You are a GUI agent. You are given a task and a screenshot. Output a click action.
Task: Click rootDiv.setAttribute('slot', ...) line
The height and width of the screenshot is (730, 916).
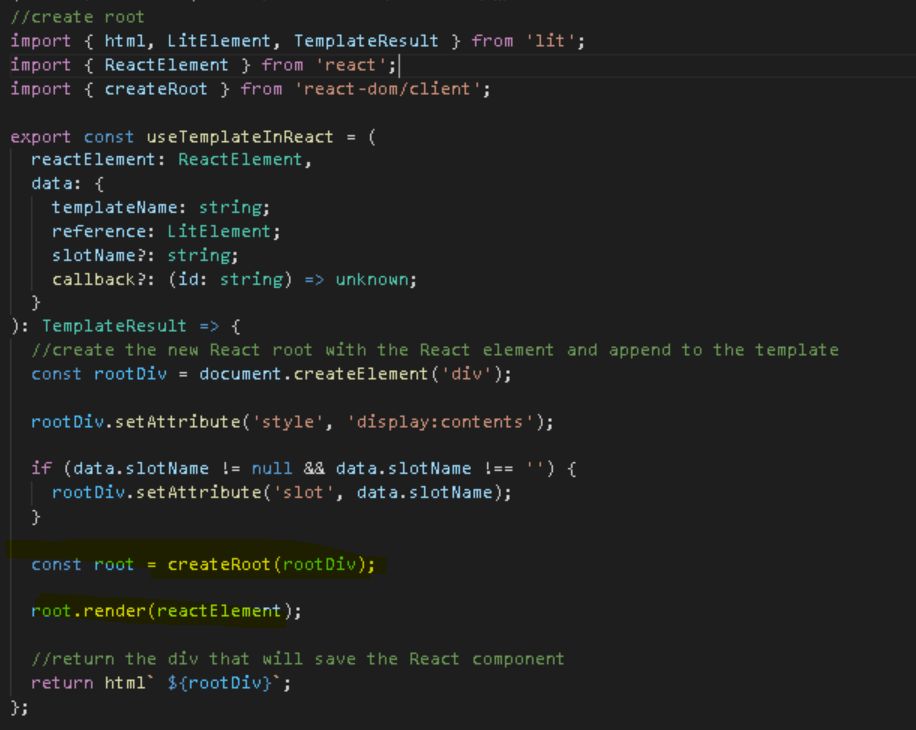tap(282, 492)
